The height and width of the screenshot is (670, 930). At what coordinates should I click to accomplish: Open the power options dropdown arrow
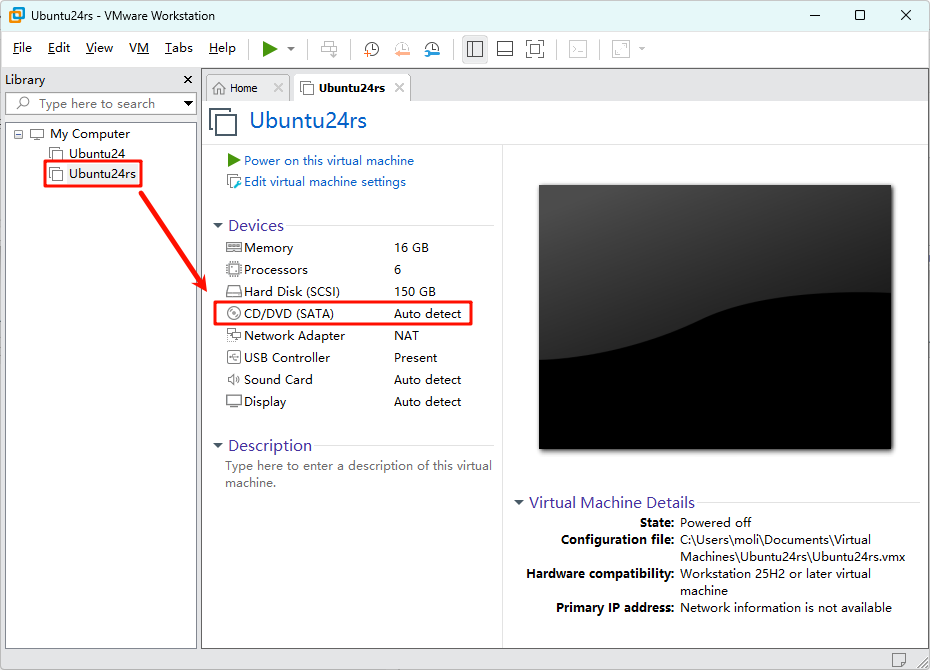(291, 49)
